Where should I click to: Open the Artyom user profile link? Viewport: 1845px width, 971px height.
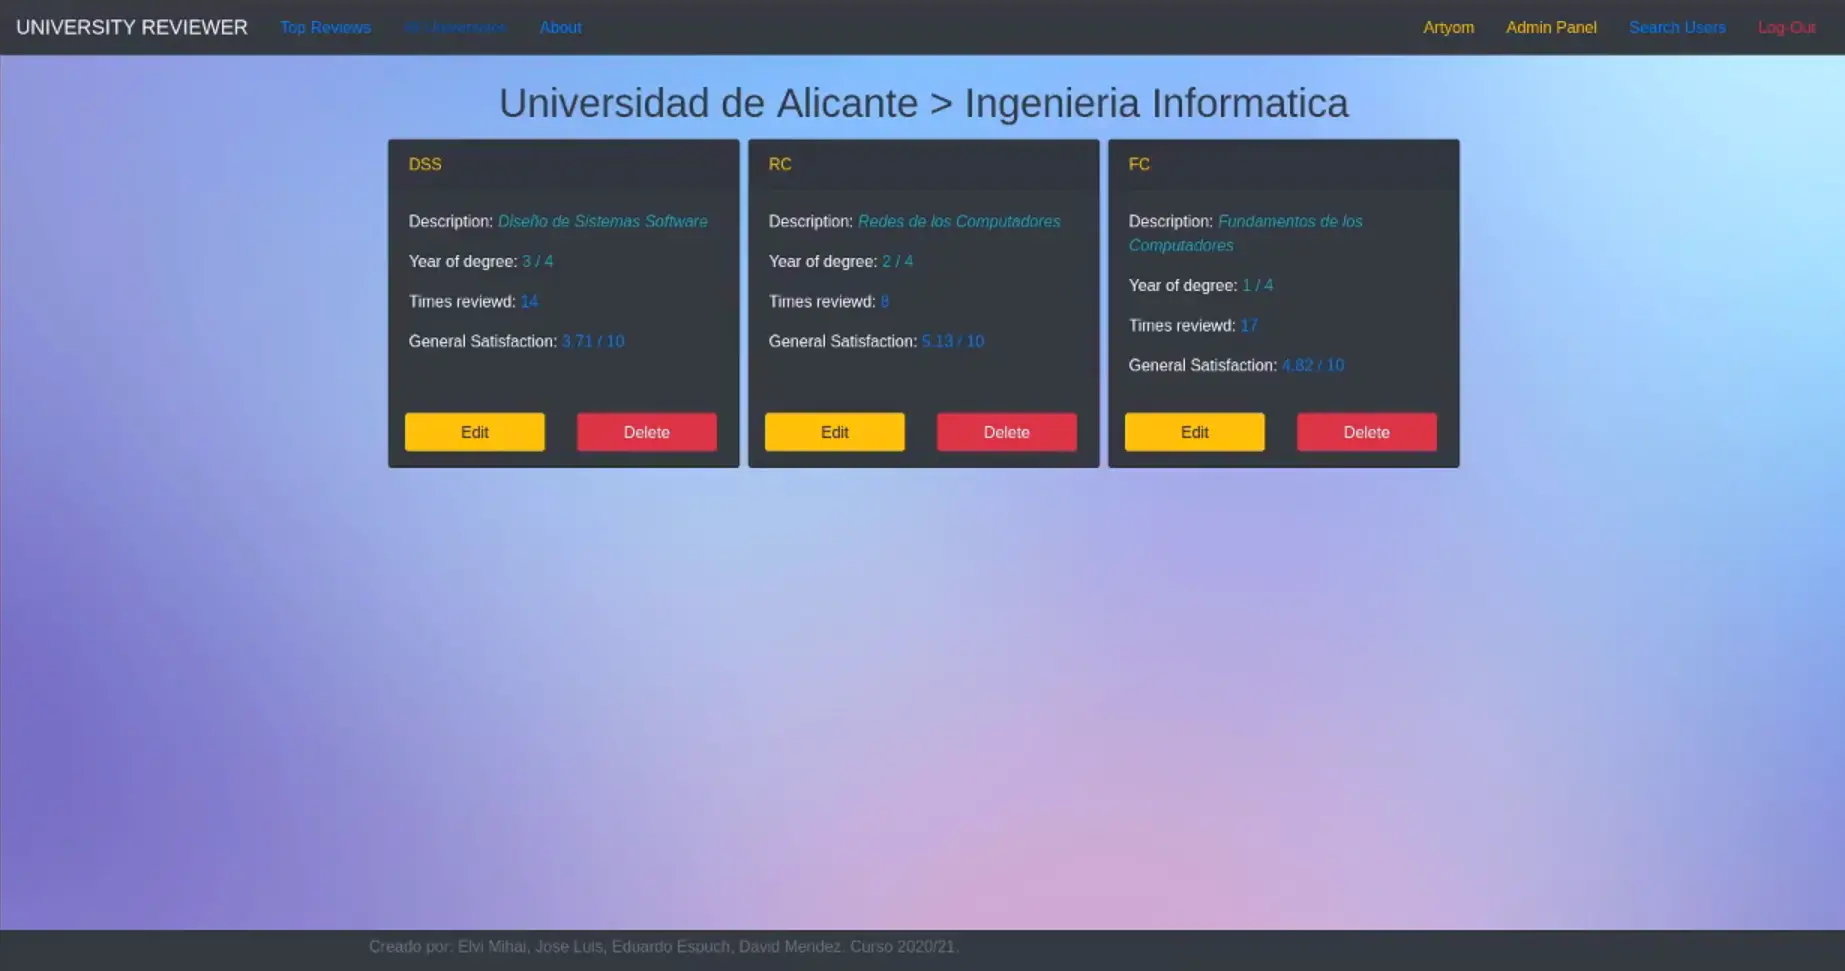coord(1448,27)
